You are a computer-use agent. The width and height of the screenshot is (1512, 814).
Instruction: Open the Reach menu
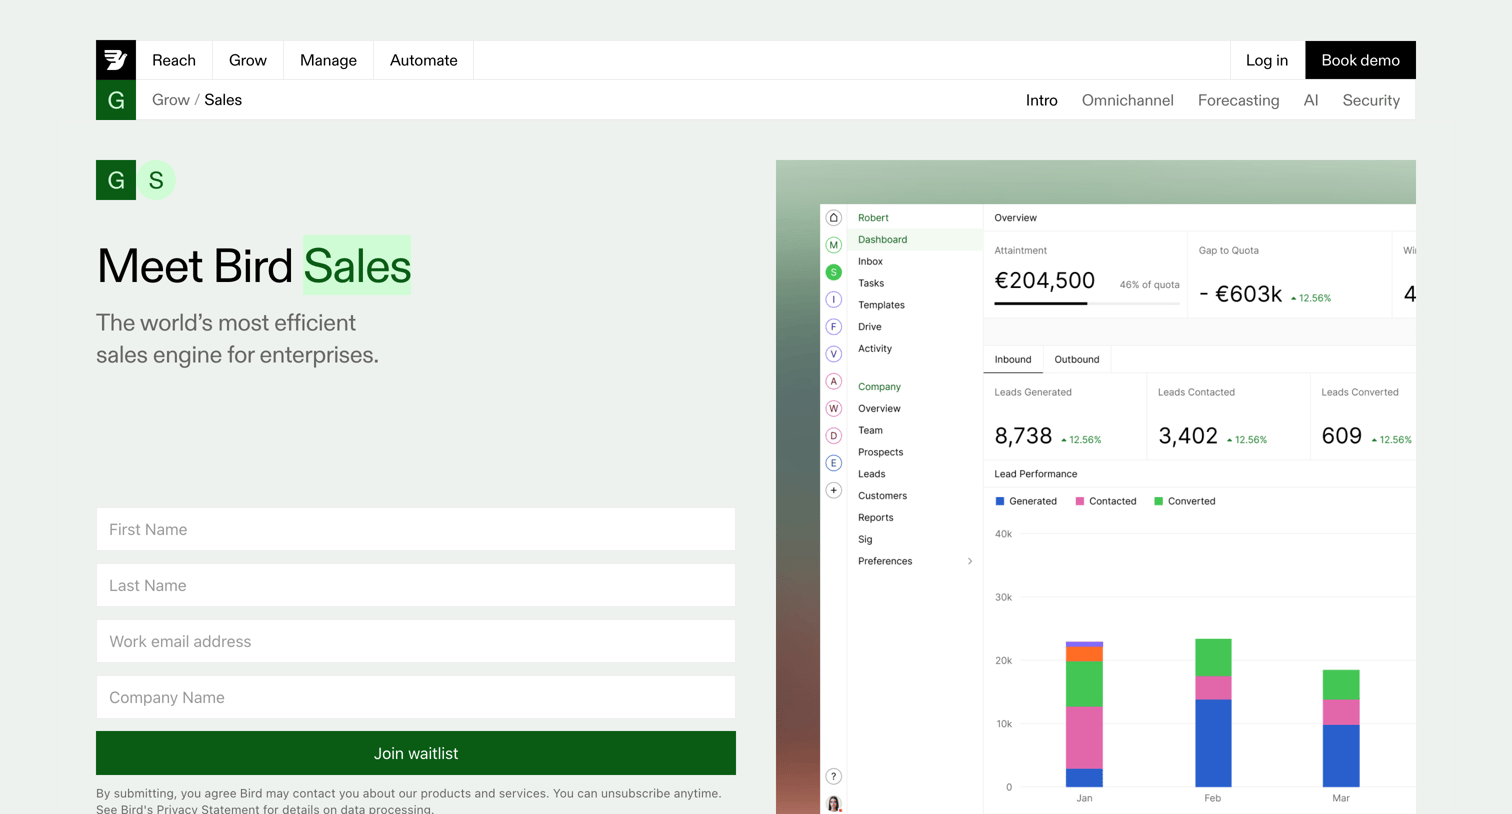tap(174, 60)
